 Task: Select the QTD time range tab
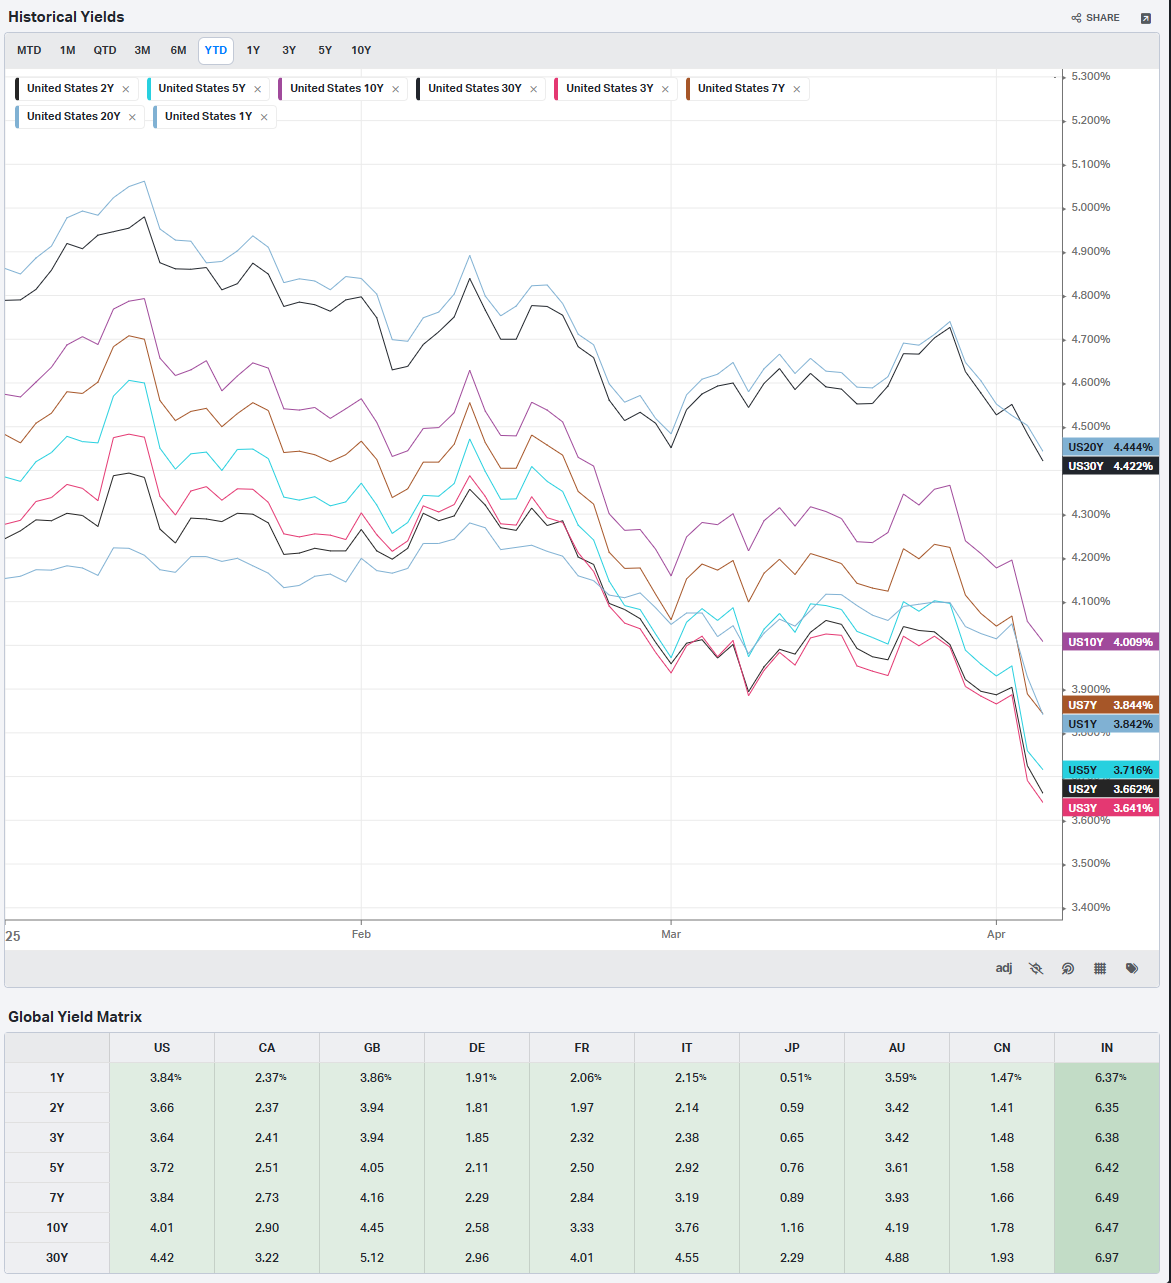105,50
